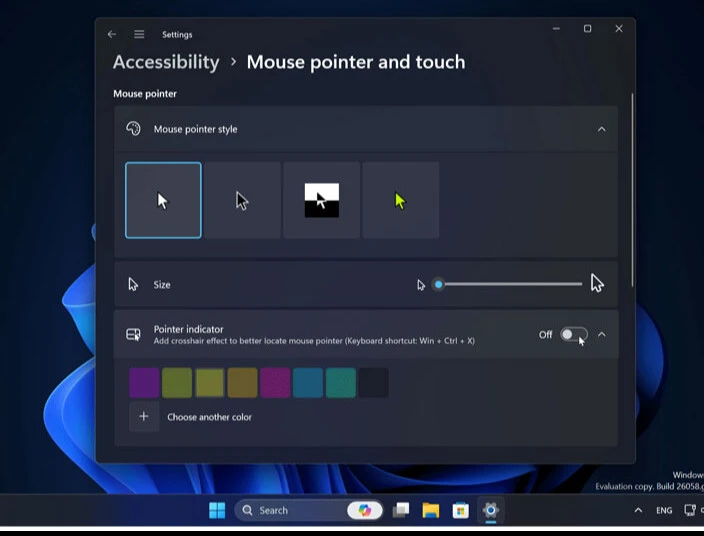Click the ENG language indicator
704x536 pixels.
[664, 510]
